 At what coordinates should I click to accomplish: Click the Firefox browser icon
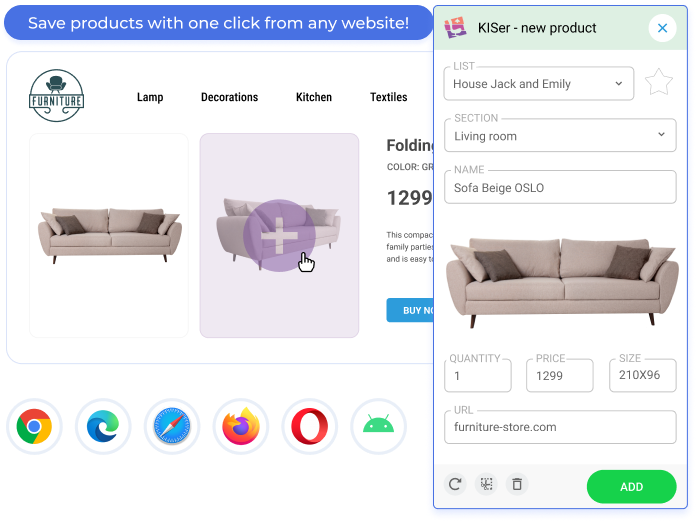[241, 426]
